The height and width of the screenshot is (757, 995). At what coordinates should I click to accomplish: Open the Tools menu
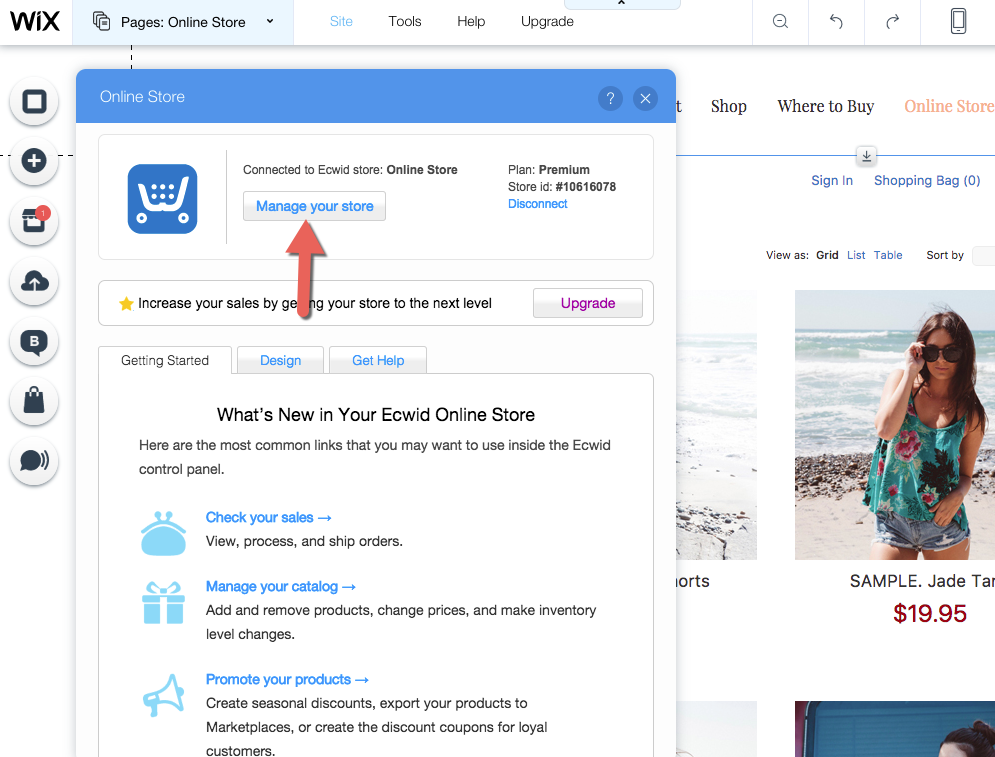point(404,22)
